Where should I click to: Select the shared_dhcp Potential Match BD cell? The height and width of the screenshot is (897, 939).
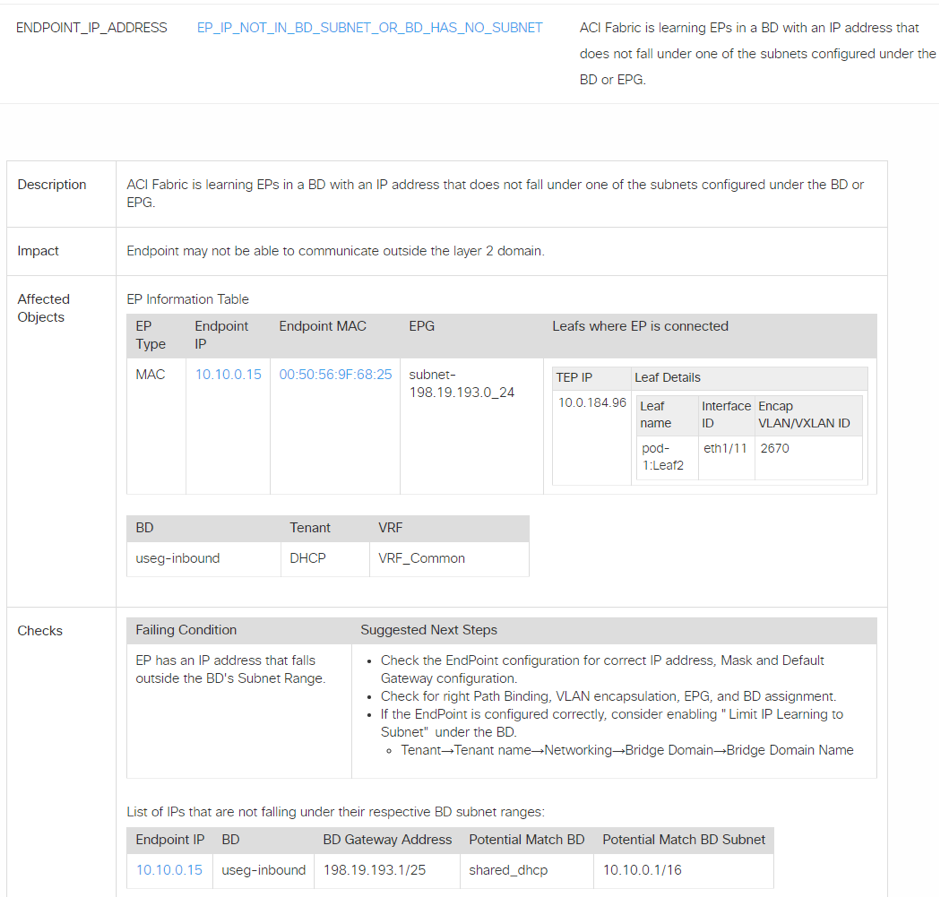508,870
